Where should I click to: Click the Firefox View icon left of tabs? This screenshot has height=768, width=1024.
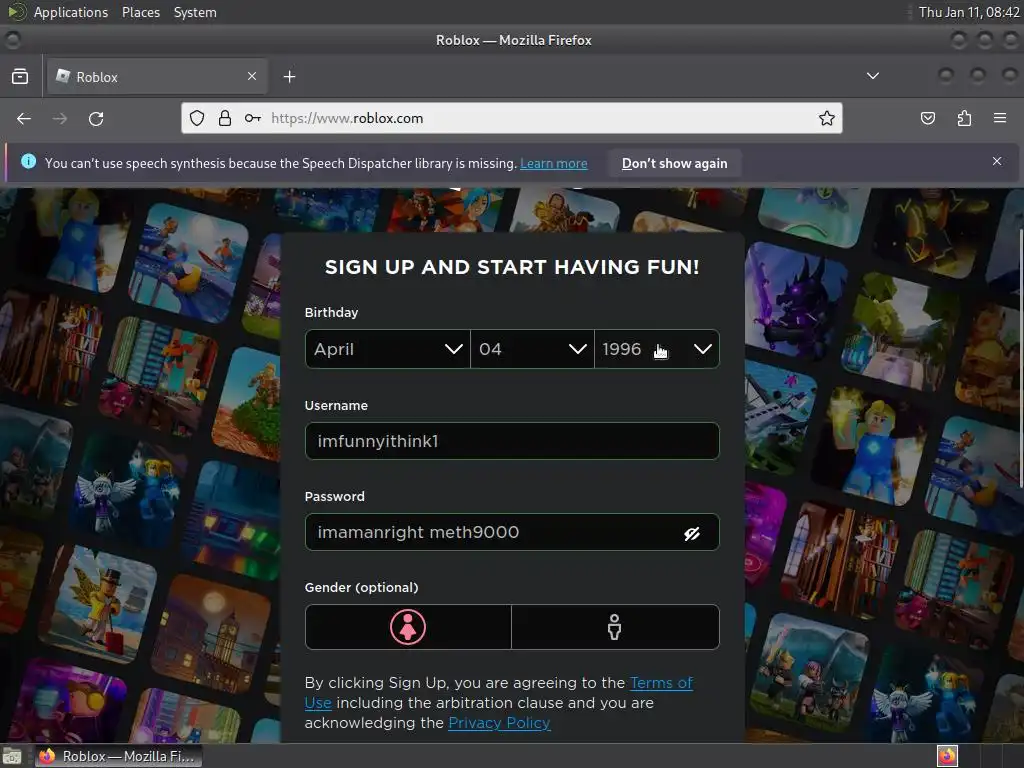[x=20, y=76]
